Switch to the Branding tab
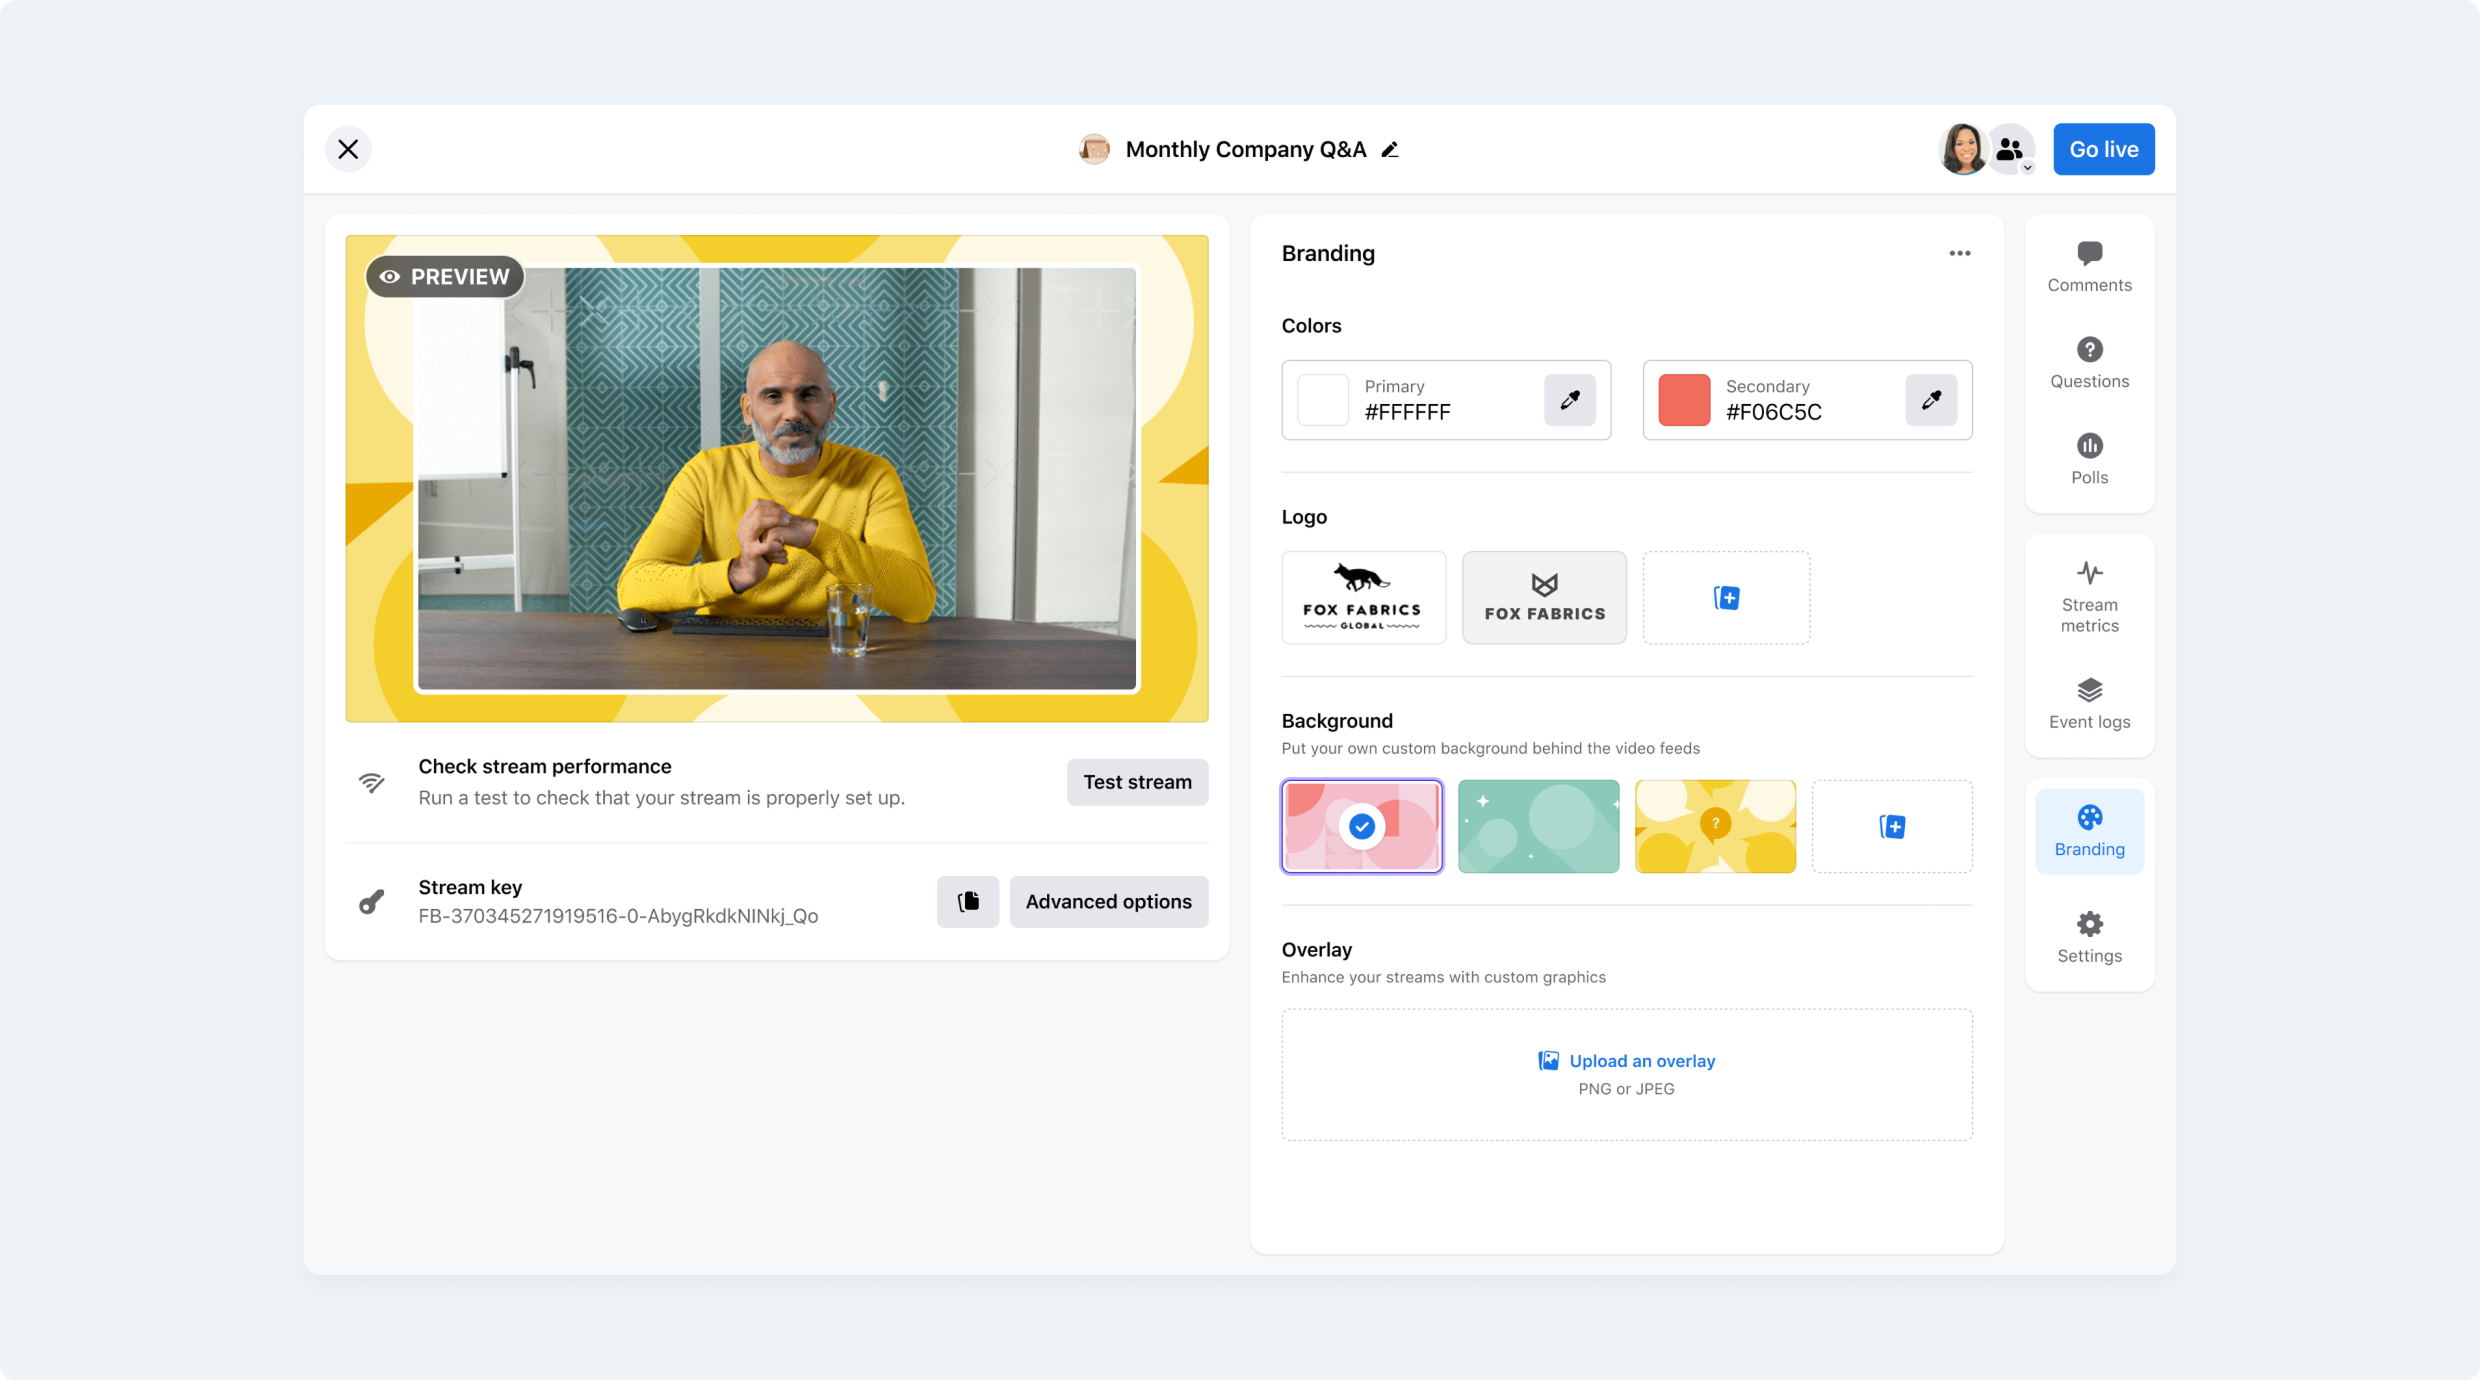Image resolution: width=2480 pixels, height=1380 pixels. pos(2089,830)
